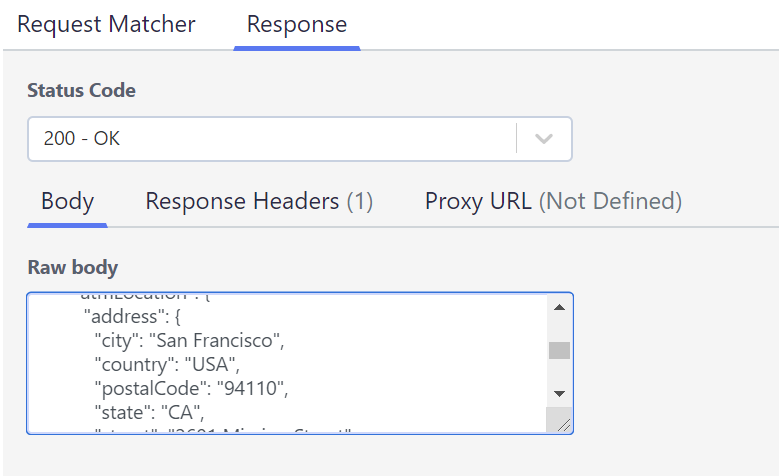The width and height of the screenshot is (779, 476).
Task: Click the scroll-up arrow of Raw body
Action: (x=559, y=308)
